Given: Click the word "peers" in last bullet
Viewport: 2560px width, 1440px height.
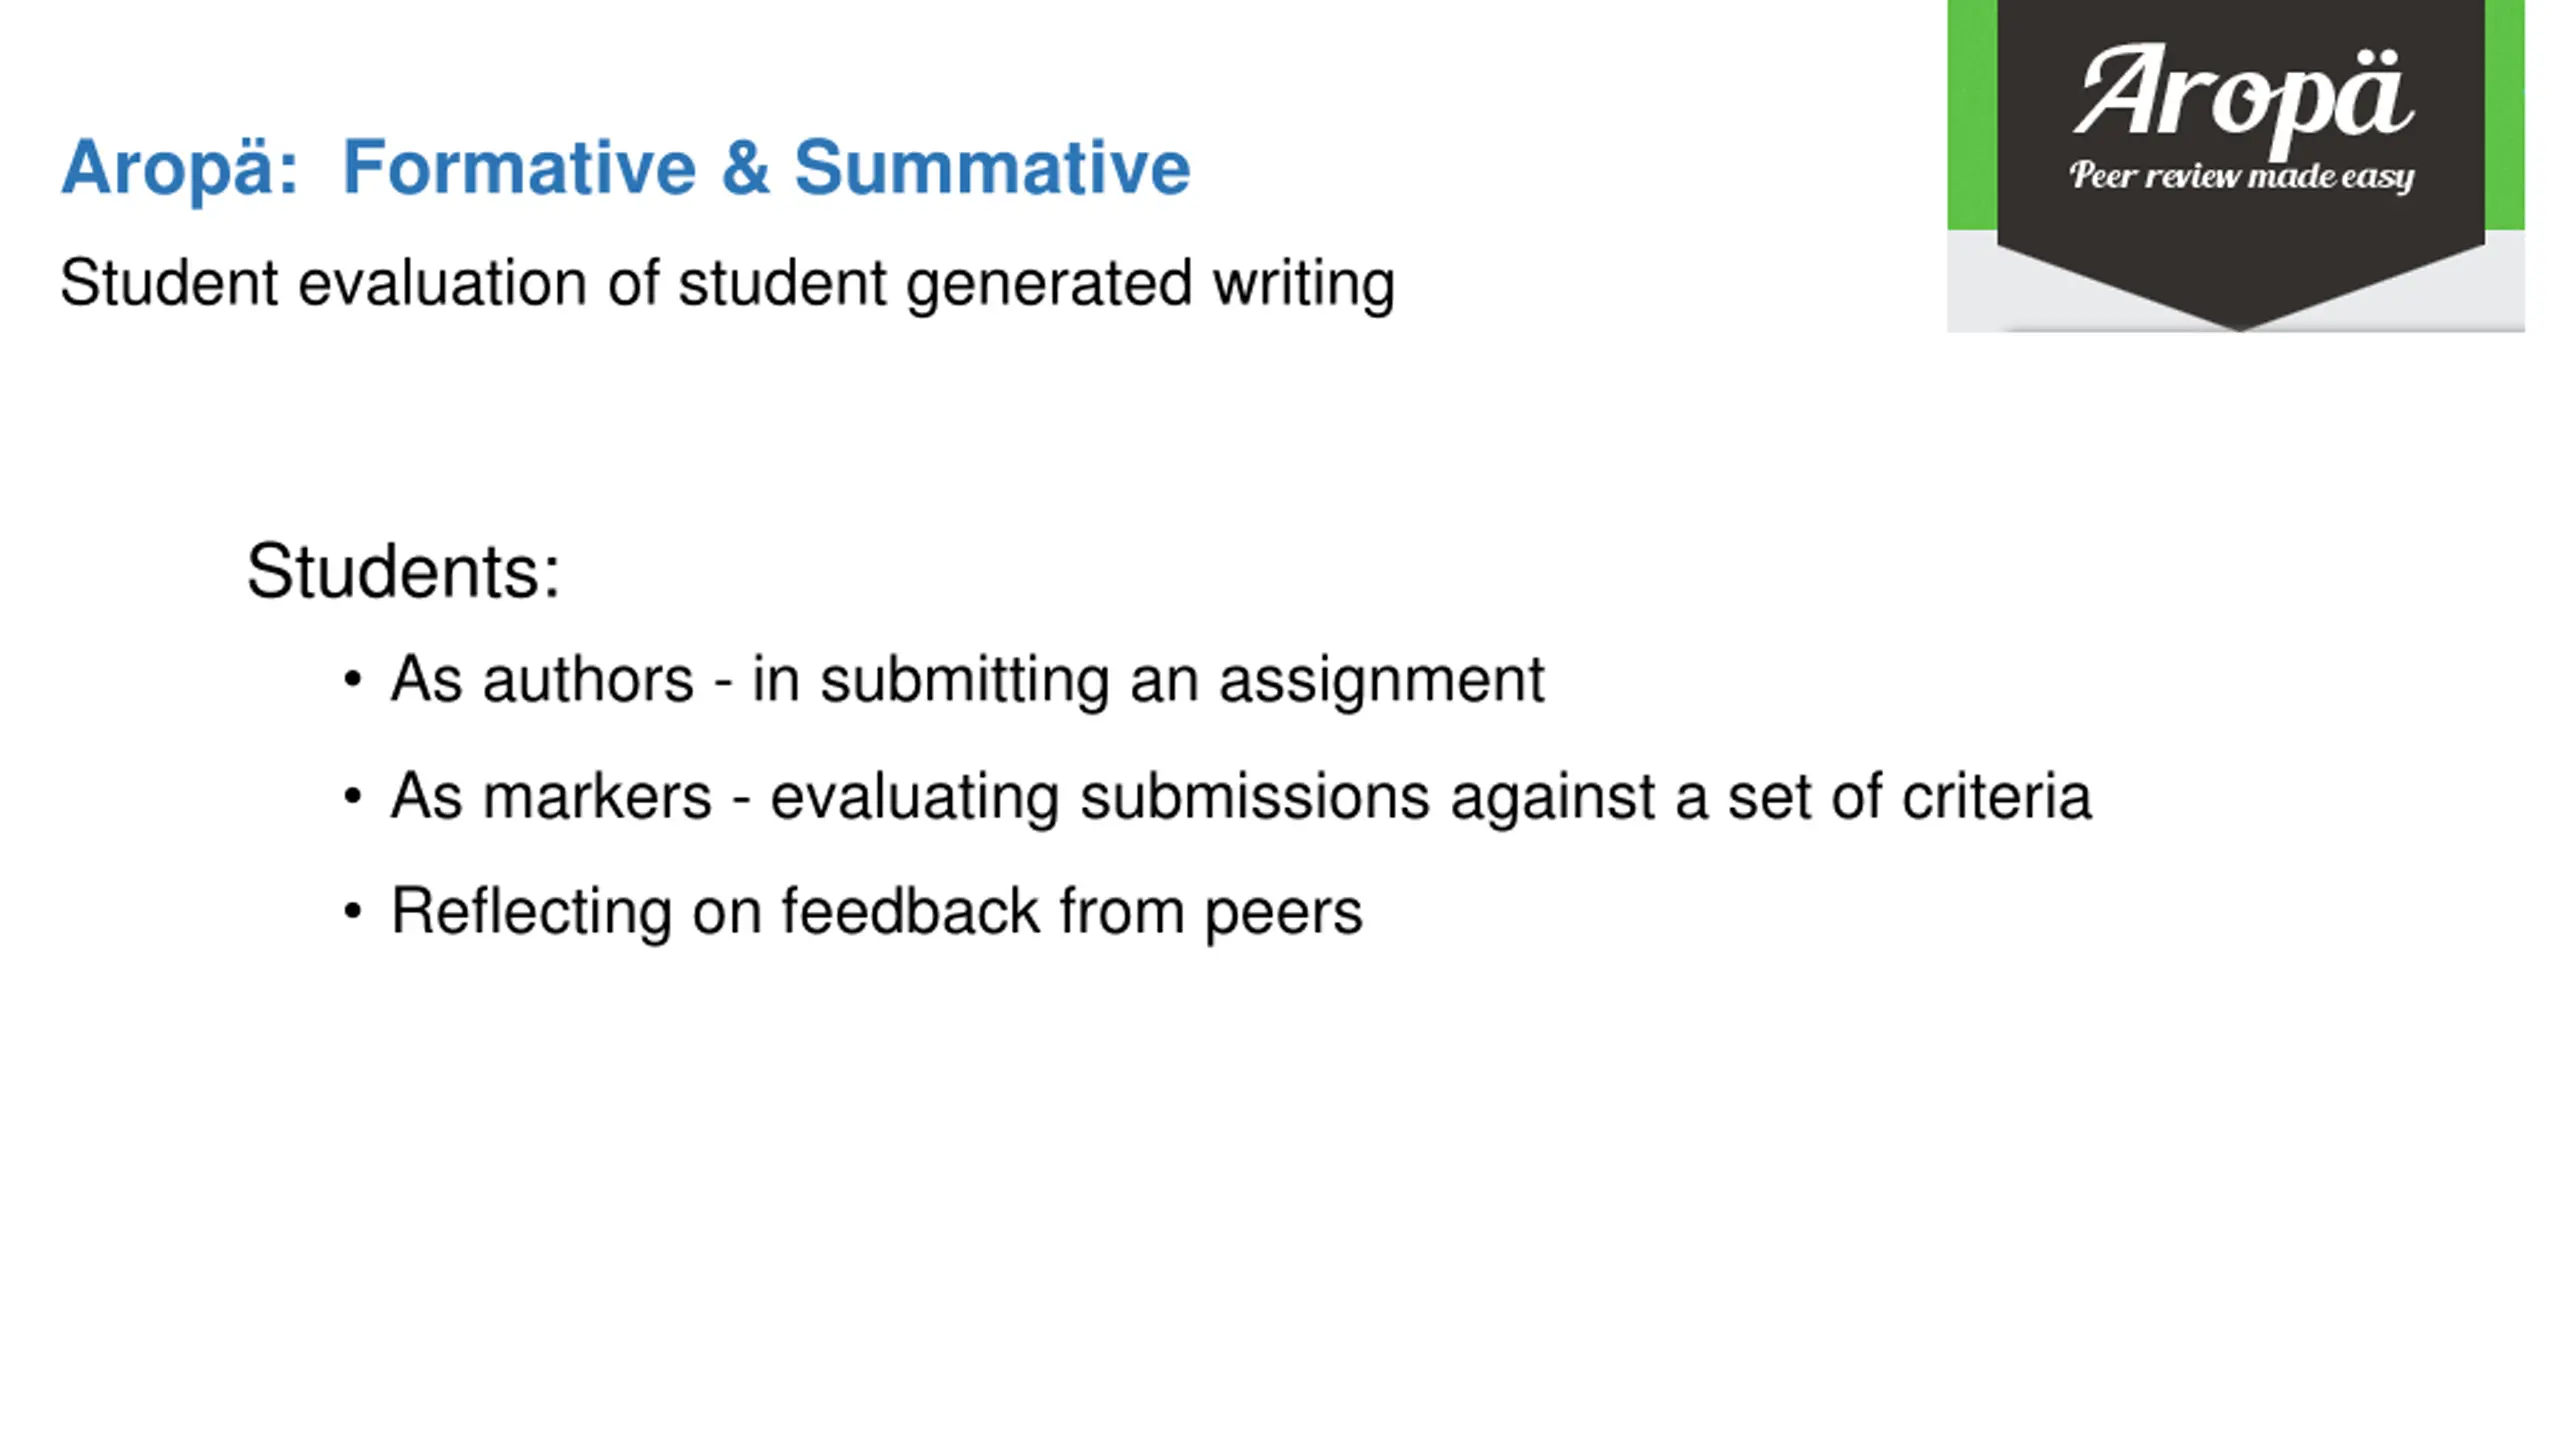Looking at the screenshot, I should coord(1283,913).
